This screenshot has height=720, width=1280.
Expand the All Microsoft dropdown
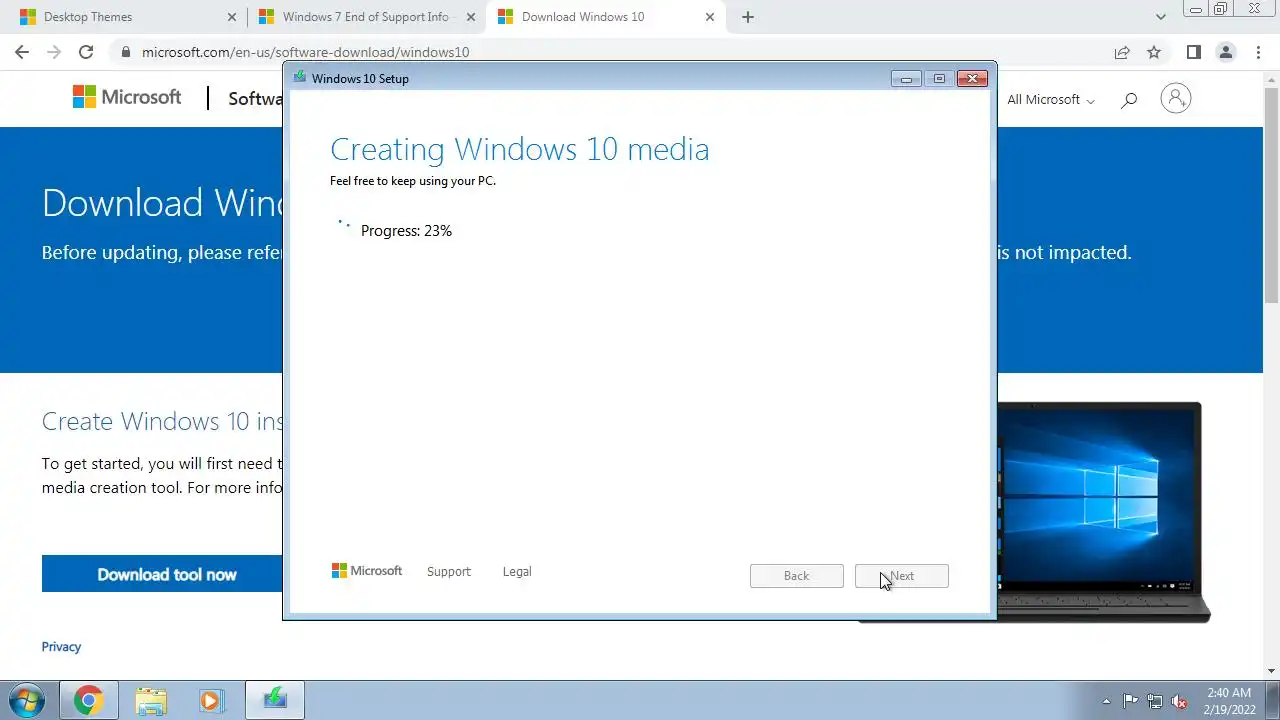(1051, 99)
